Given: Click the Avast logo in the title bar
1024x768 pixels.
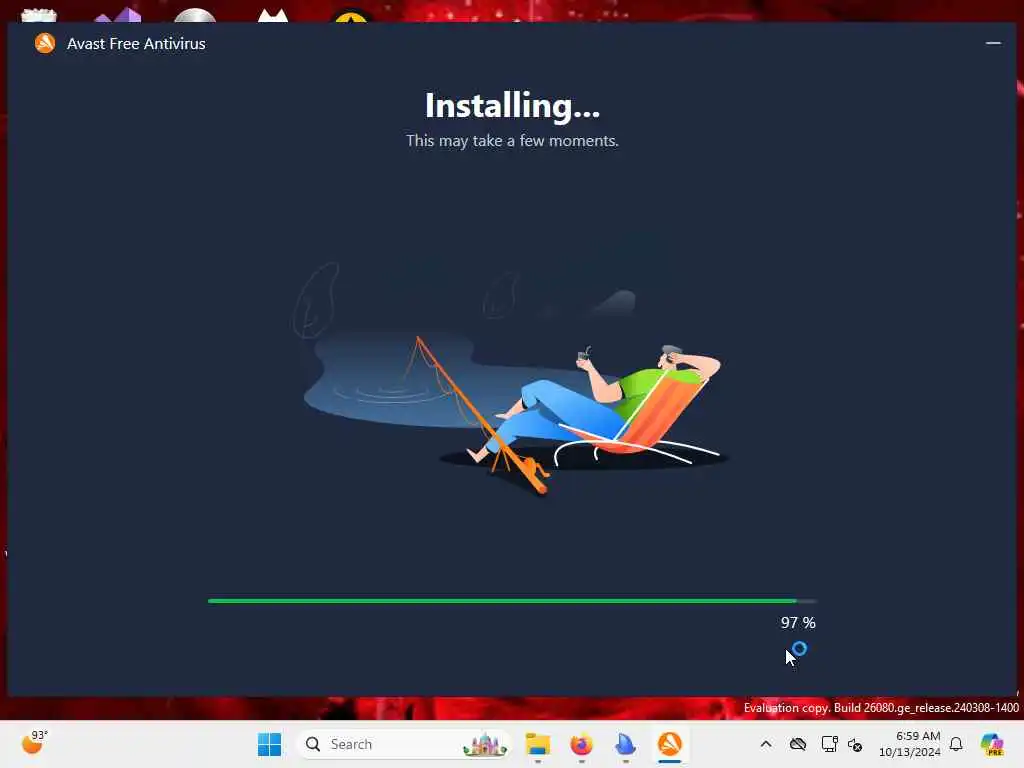Looking at the screenshot, I should click(45, 43).
